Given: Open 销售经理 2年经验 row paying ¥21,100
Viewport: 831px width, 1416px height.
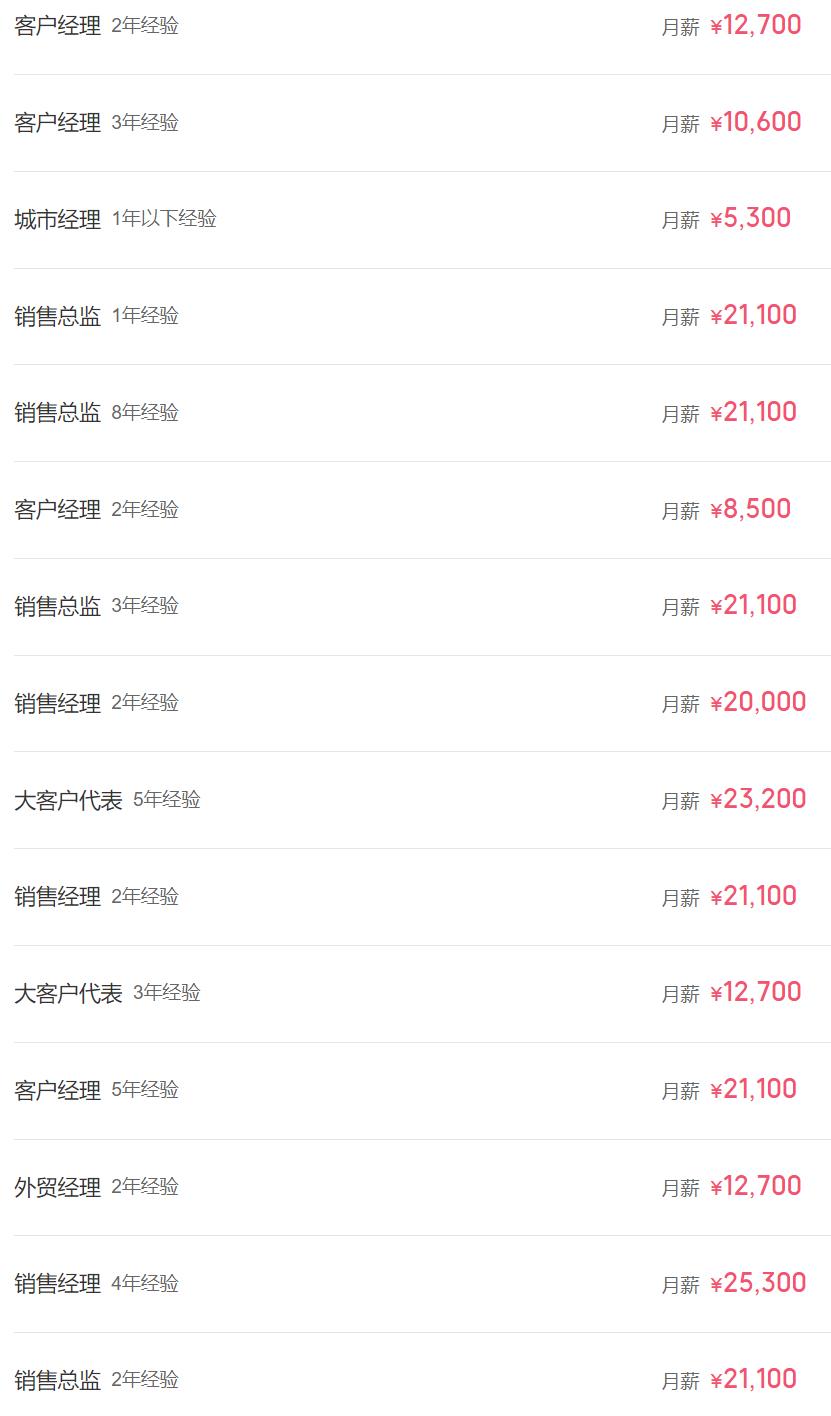Looking at the screenshot, I should tap(58, 898).
